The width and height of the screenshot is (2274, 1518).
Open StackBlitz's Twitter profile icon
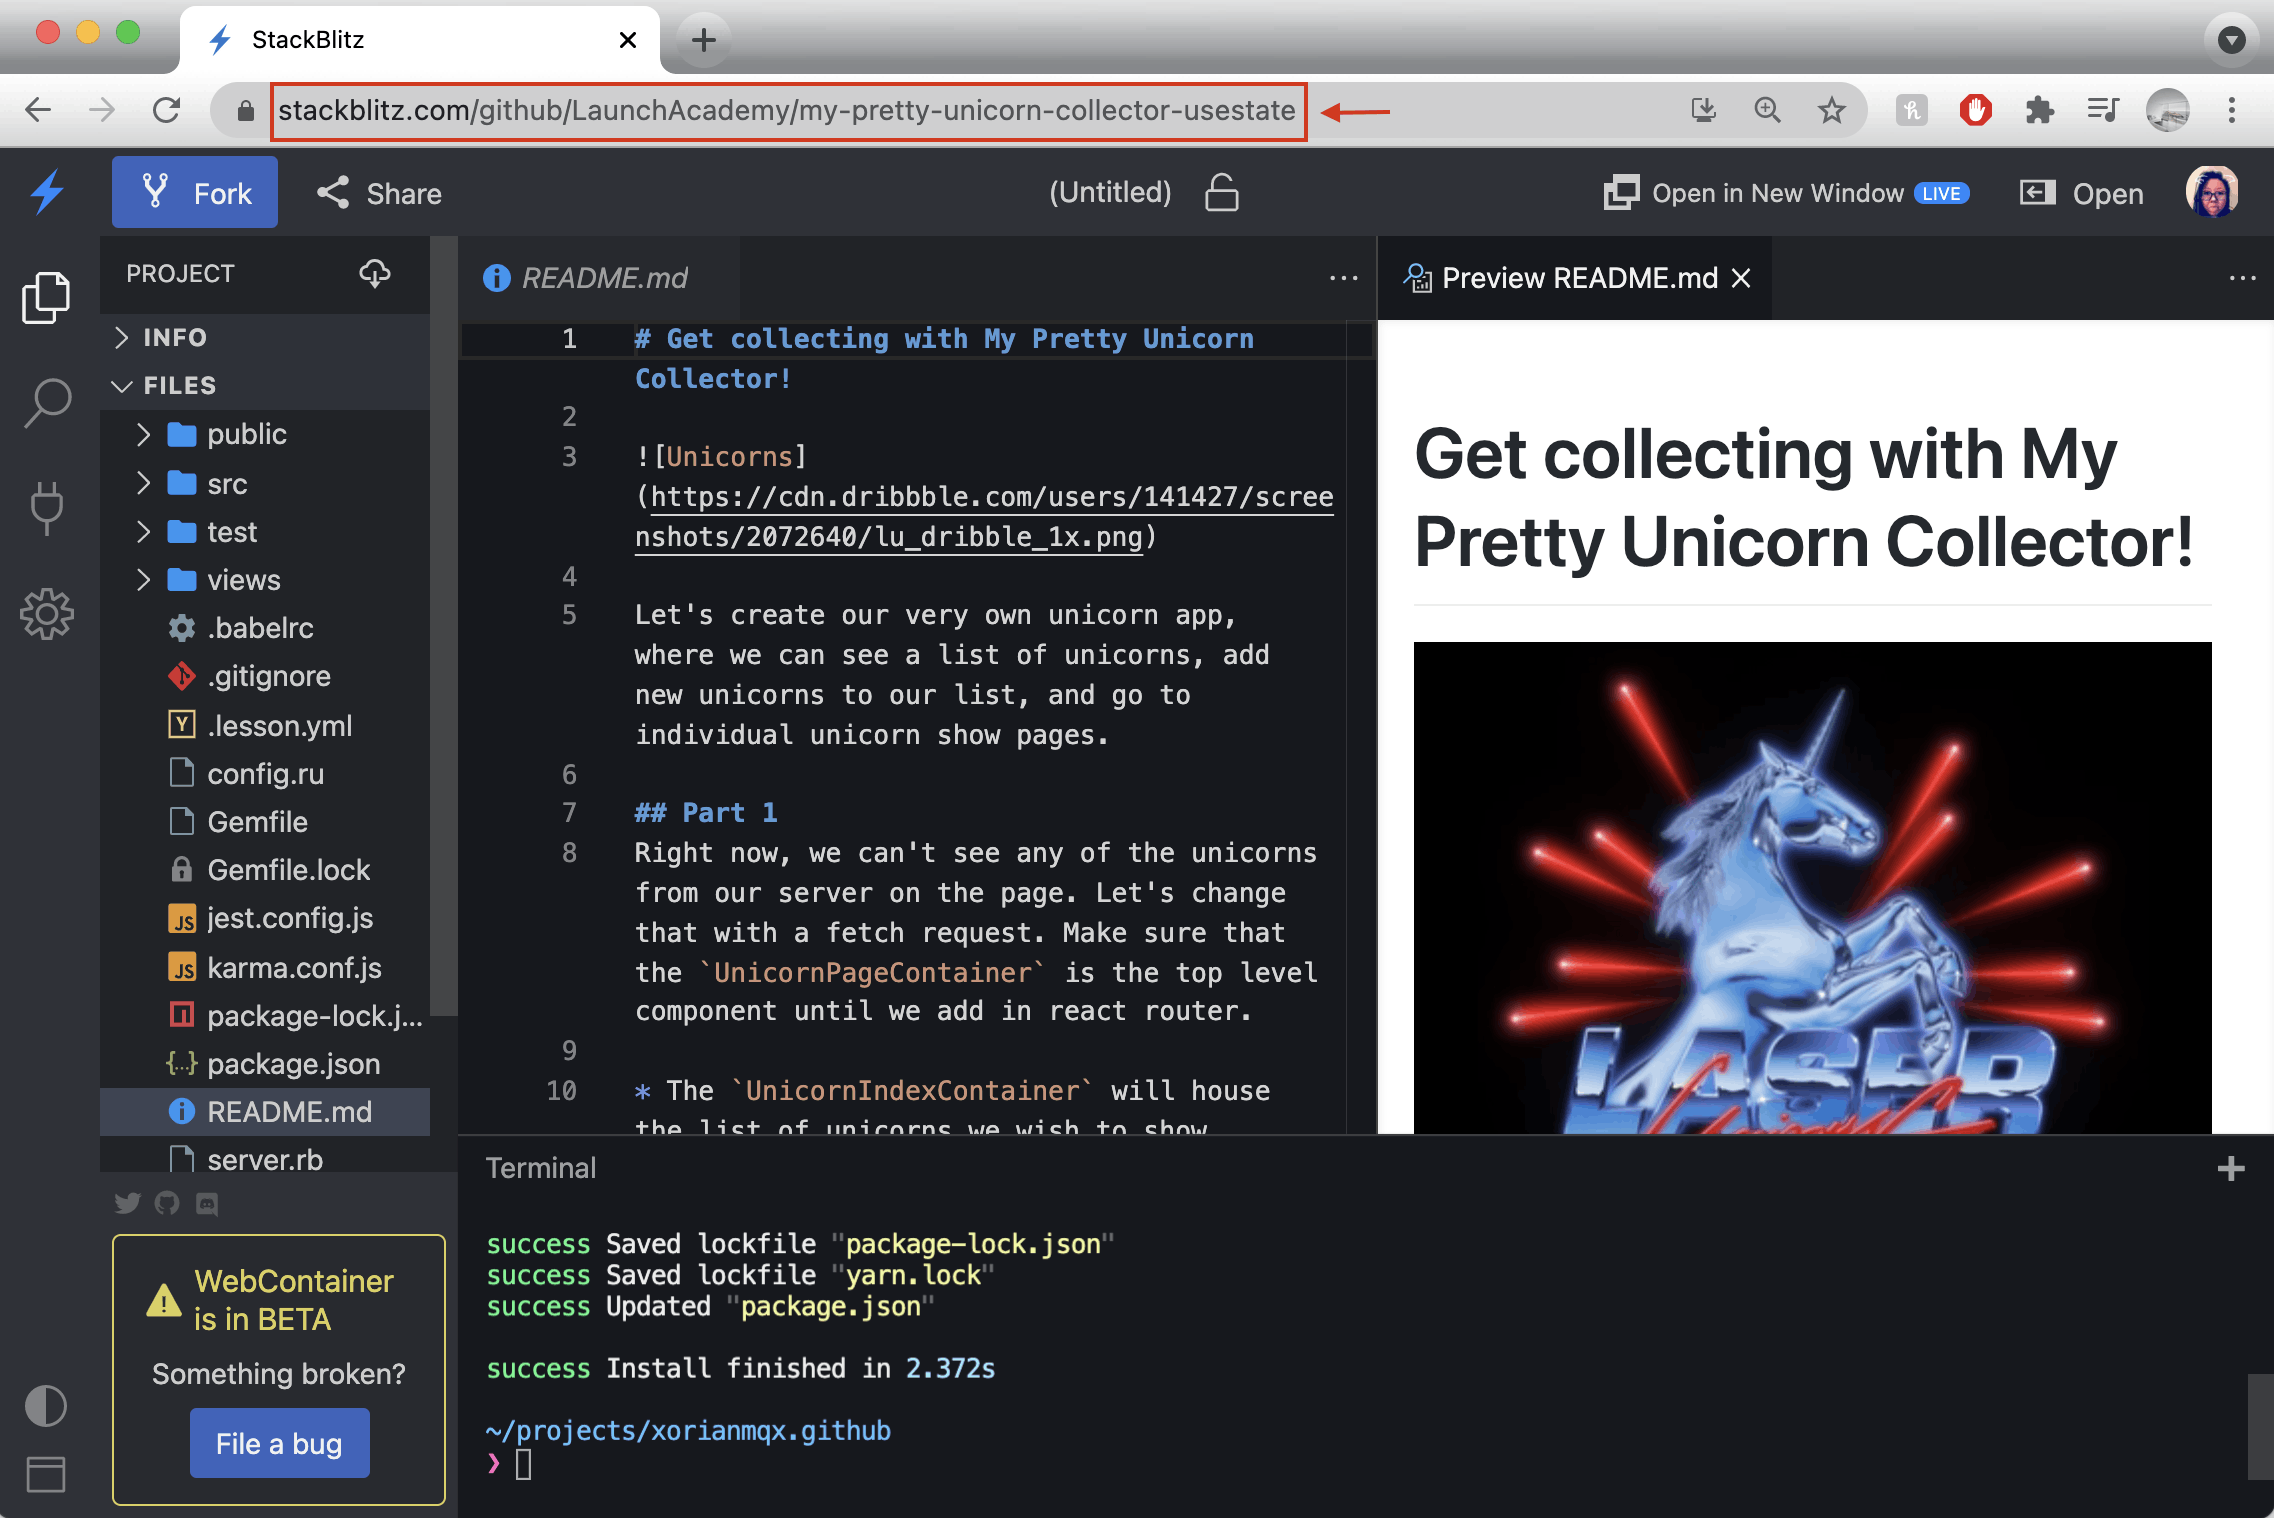coord(127,1204)
